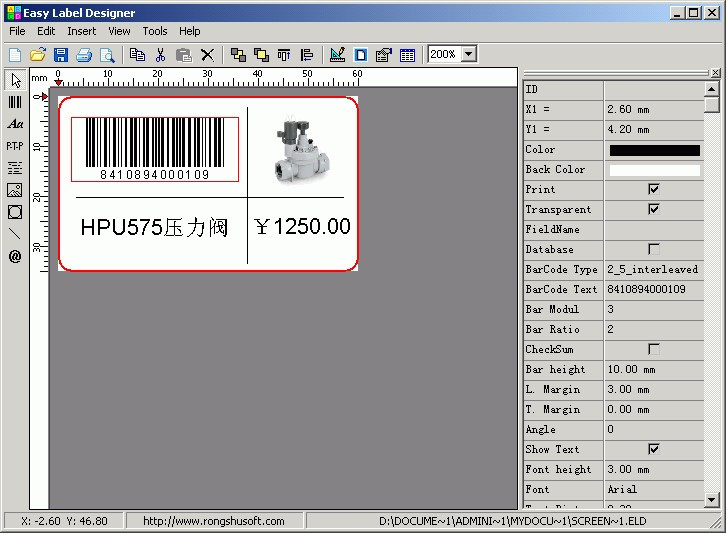Open the File menu
The image size is (726, 533).
pyautogui.click(x=17, y=31)
